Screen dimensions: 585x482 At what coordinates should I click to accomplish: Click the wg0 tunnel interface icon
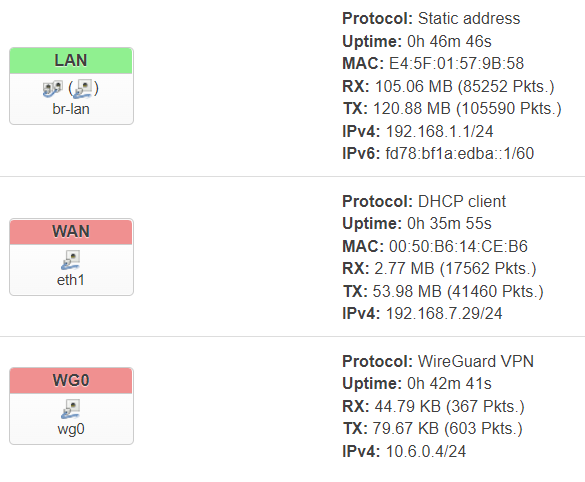[71, 409]
